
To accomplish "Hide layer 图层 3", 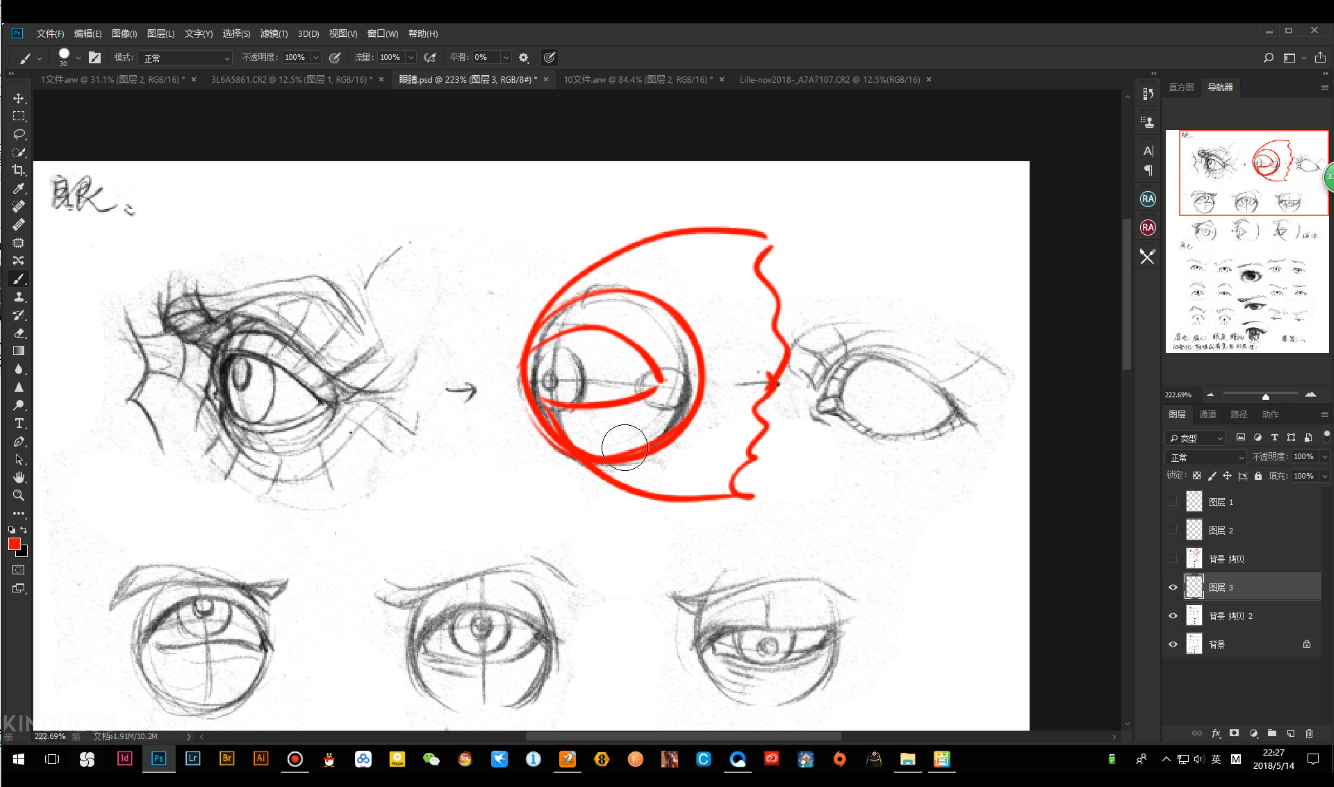I will [1173, 587].
